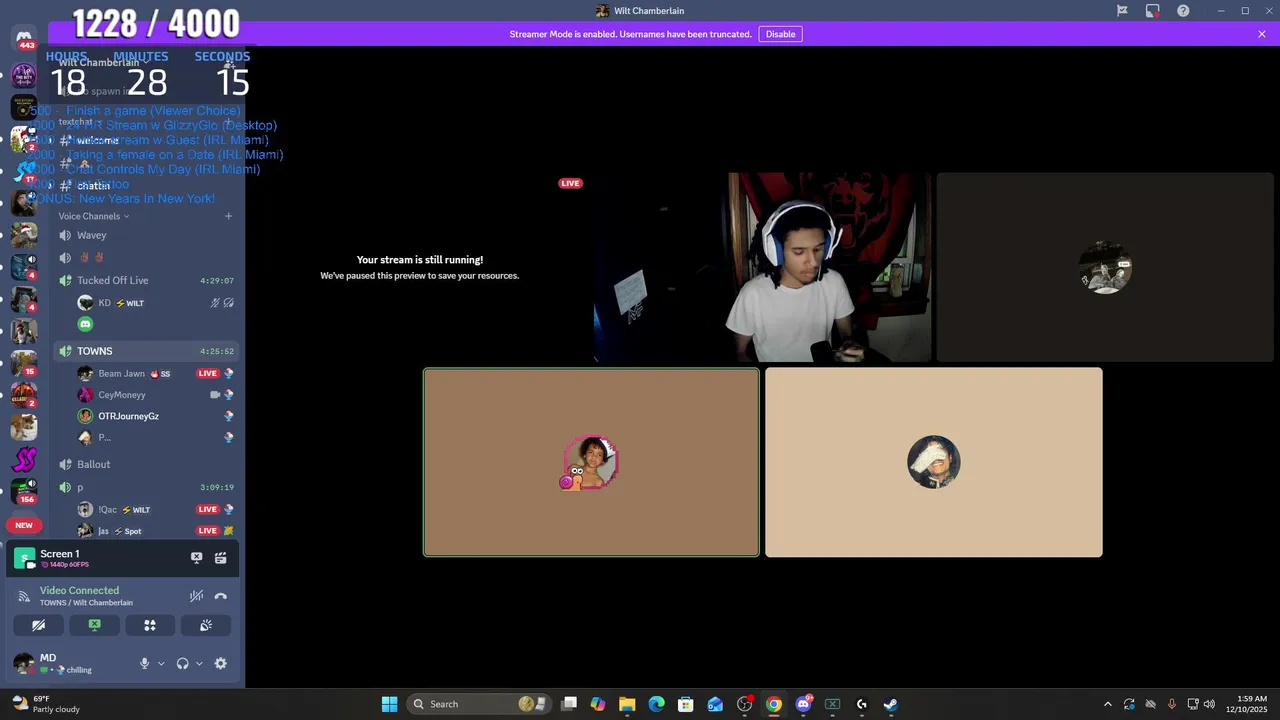Create a new voice channel with plus icon
The width and height of the screenshot is (1280, 720).
[228, 216]
